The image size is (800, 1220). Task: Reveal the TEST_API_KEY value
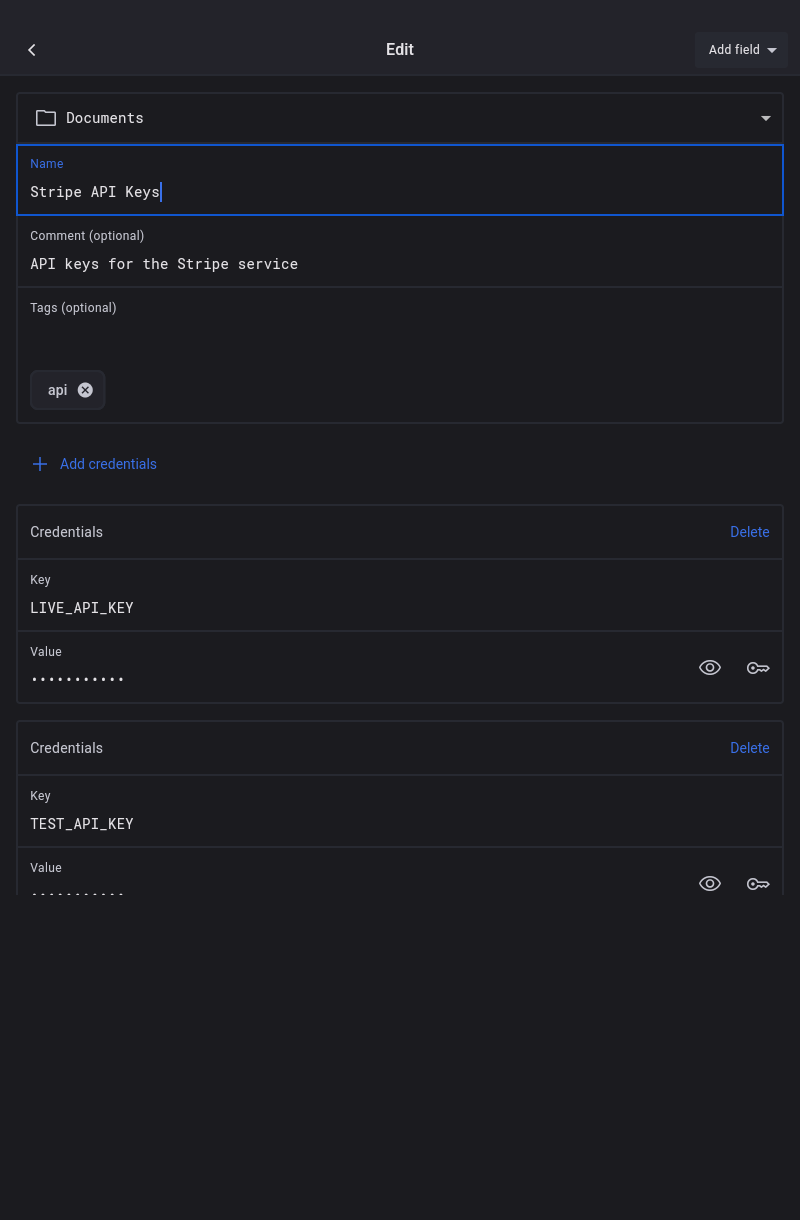(710, 883)
